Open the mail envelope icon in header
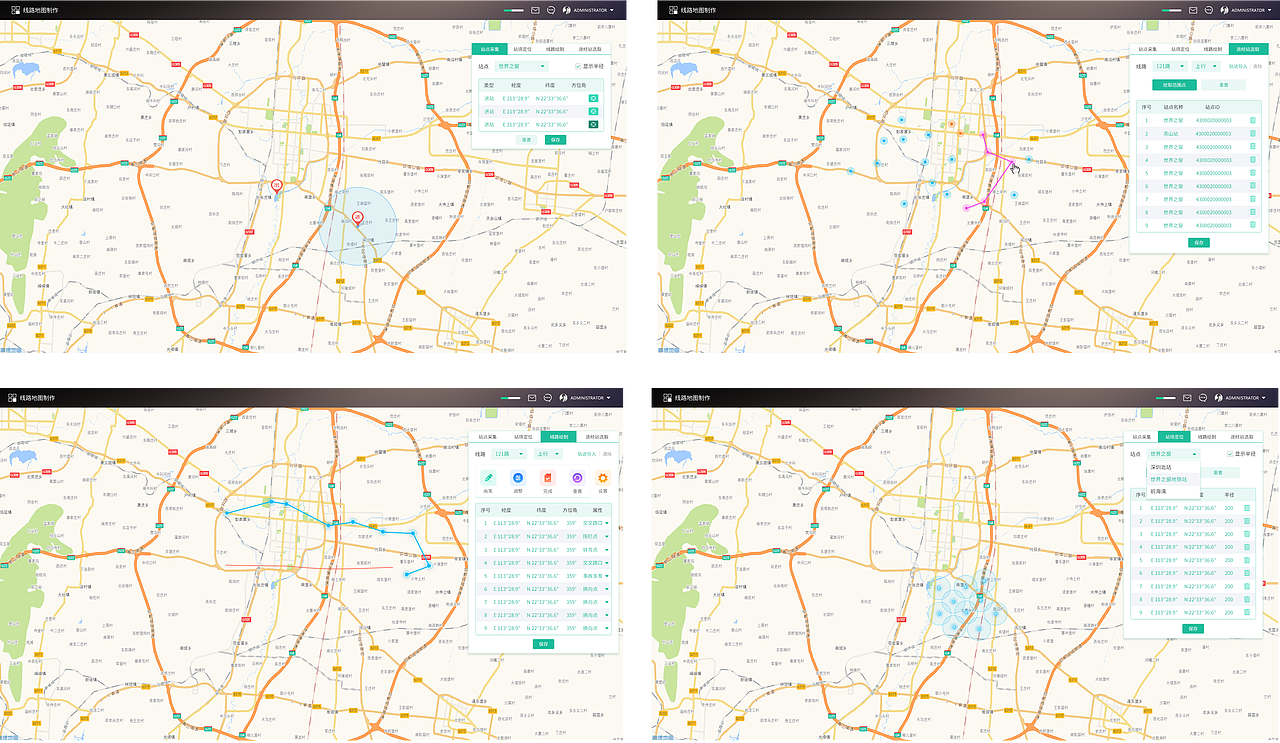Image resolution: width=1280 pixels, height=743 pixels. point(533,10)
